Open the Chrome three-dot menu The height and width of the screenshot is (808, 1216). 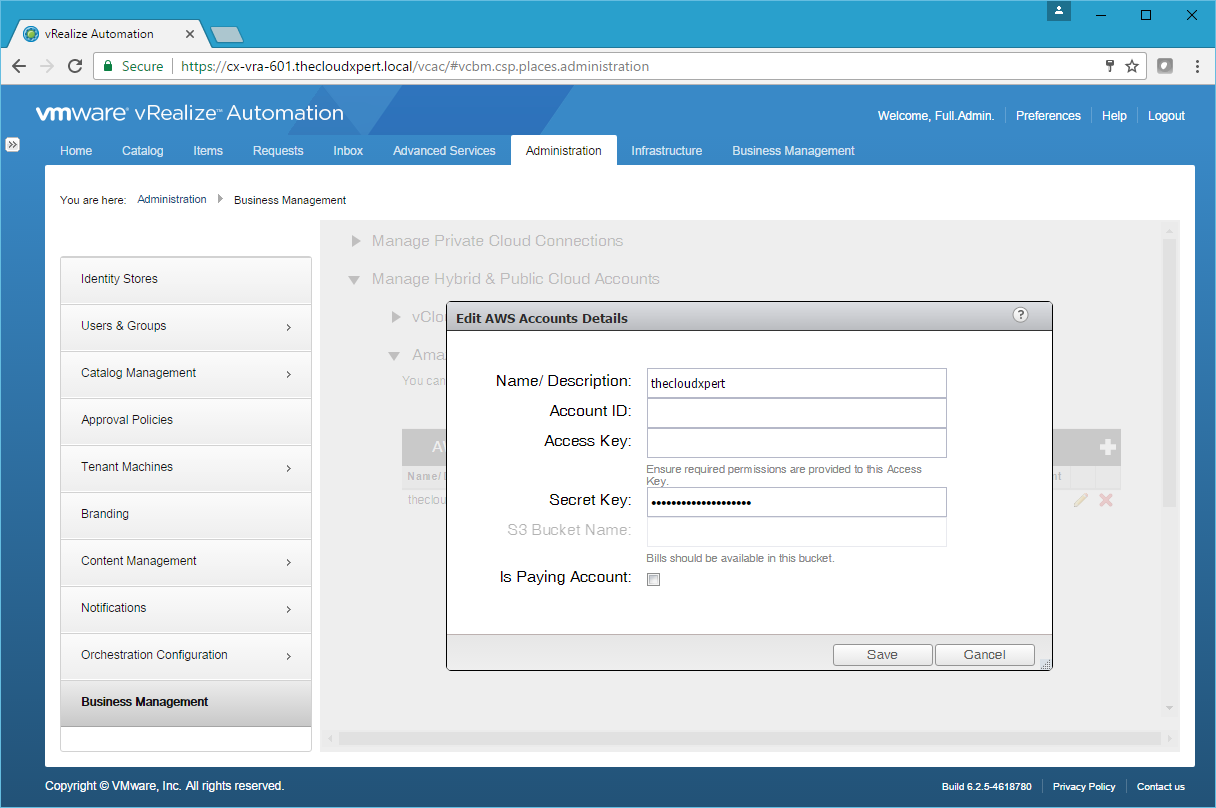[x=1197, y=66]
